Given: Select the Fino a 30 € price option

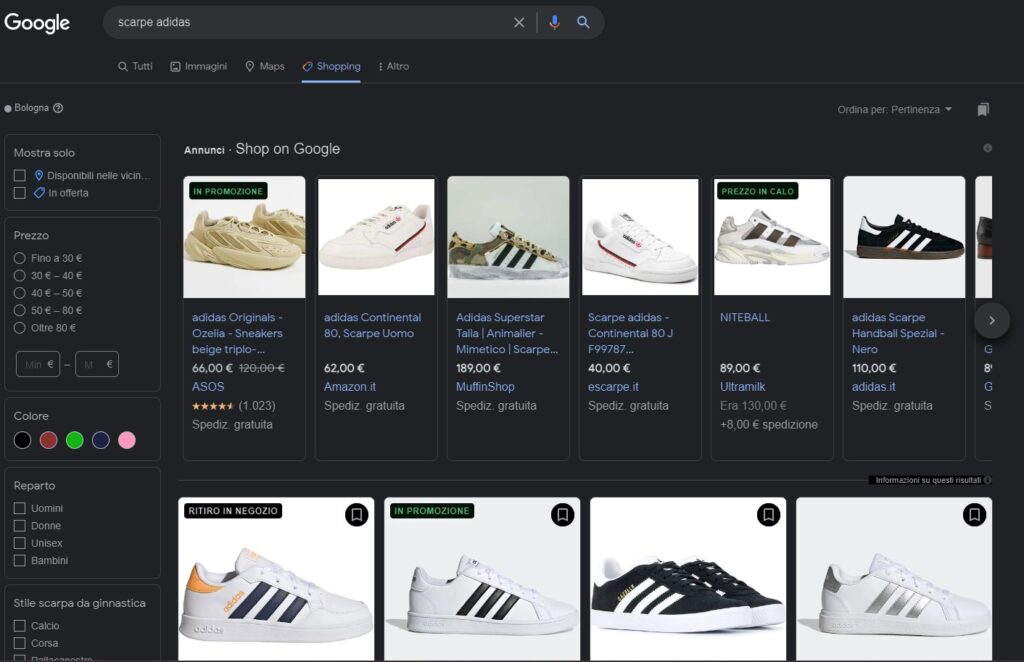Looking at the screenshot, I should (x=20, y=258).
